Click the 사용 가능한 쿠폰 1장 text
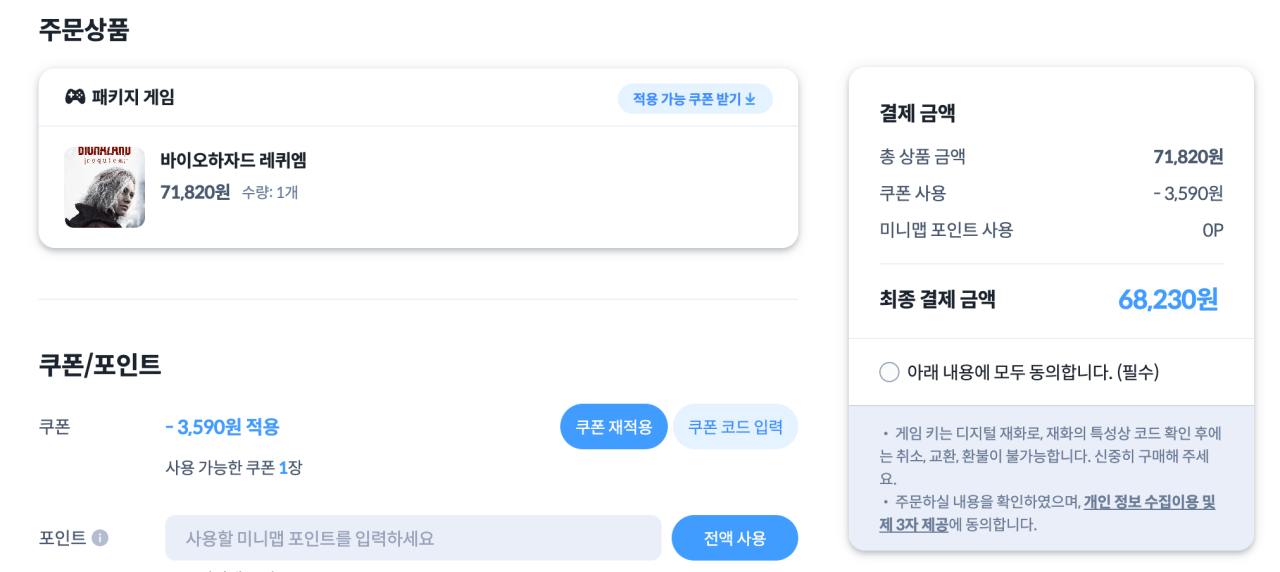 tap(233, 467)
